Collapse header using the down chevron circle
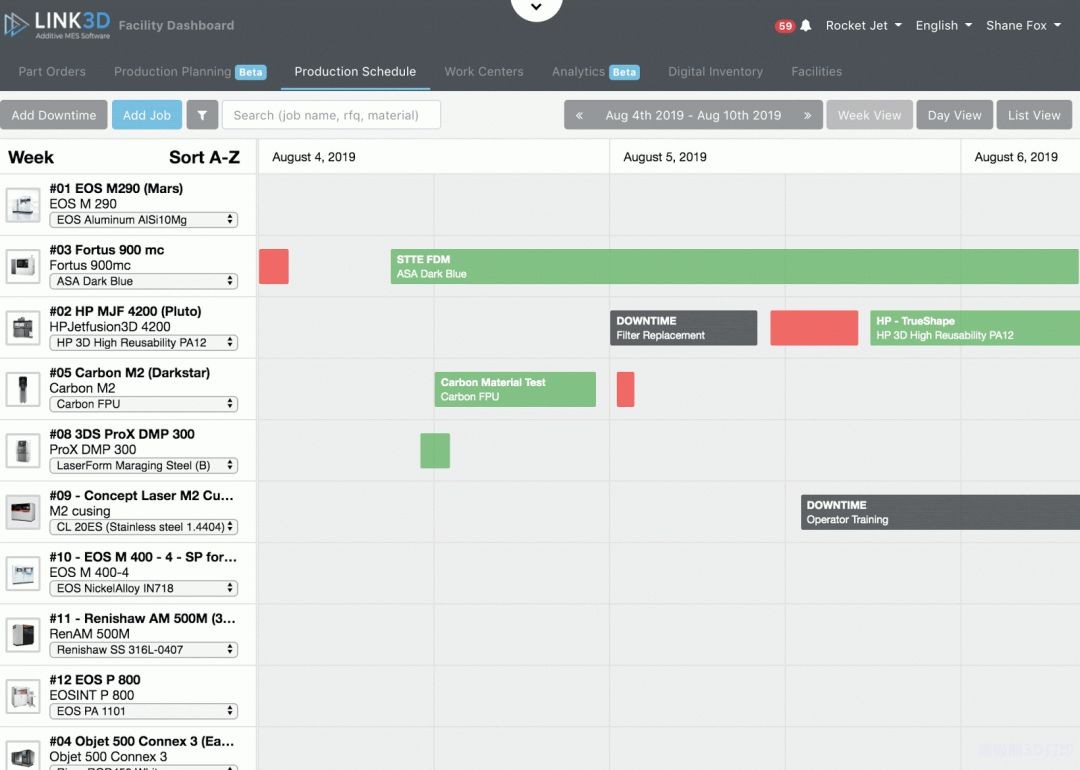The image size is (1080, 770). tap(536, 7)
